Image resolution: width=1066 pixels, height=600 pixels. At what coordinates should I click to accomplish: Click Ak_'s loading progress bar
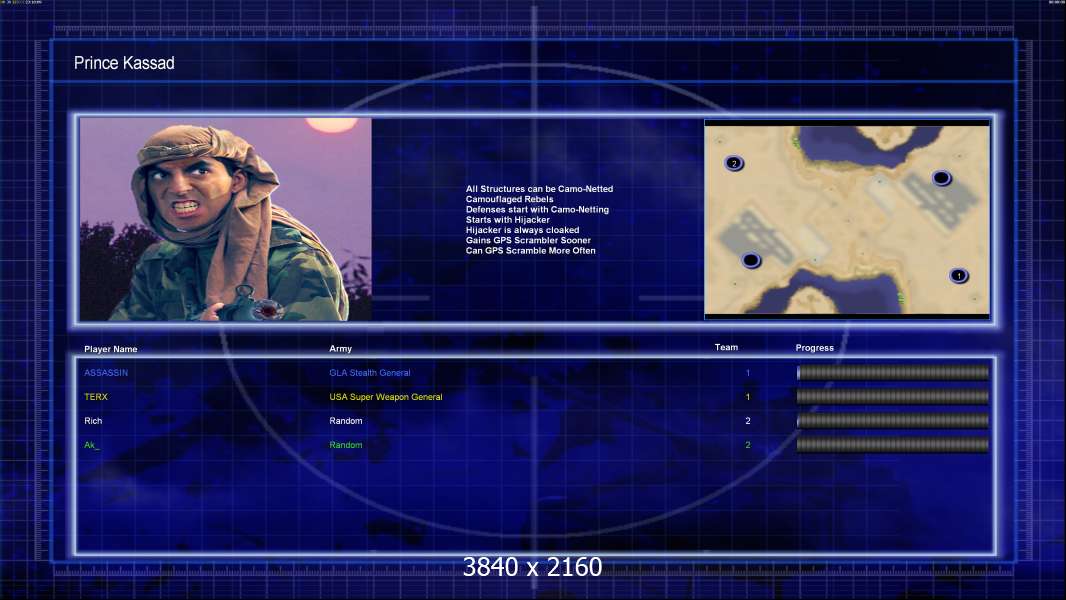[893, 445]
